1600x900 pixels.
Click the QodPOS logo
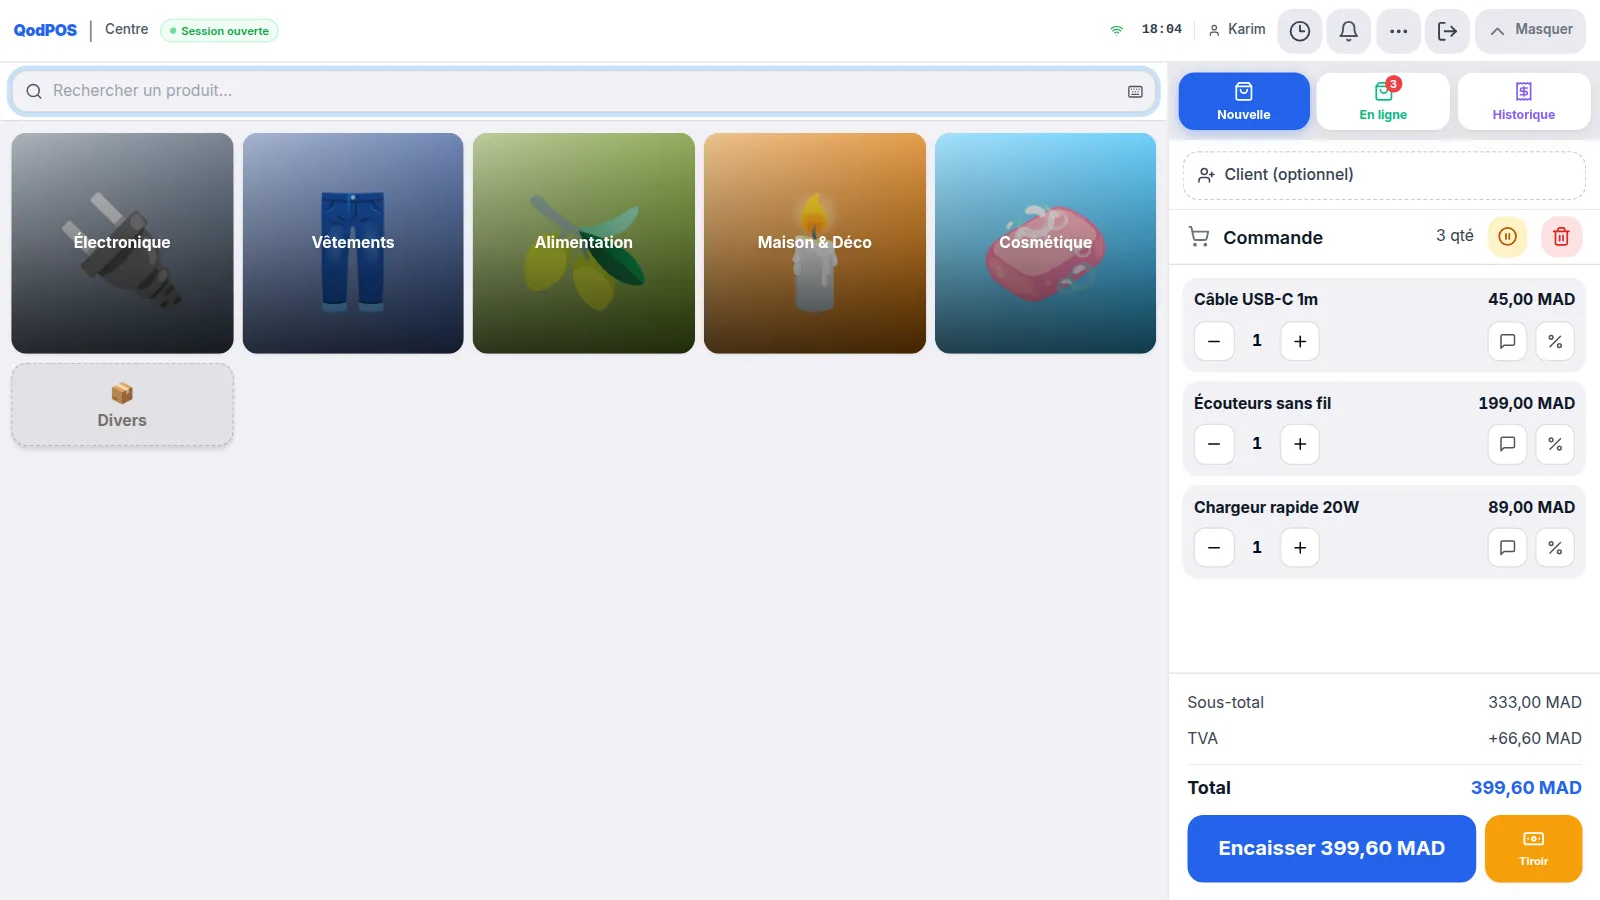pyautogui.click(x=45, y=31)
